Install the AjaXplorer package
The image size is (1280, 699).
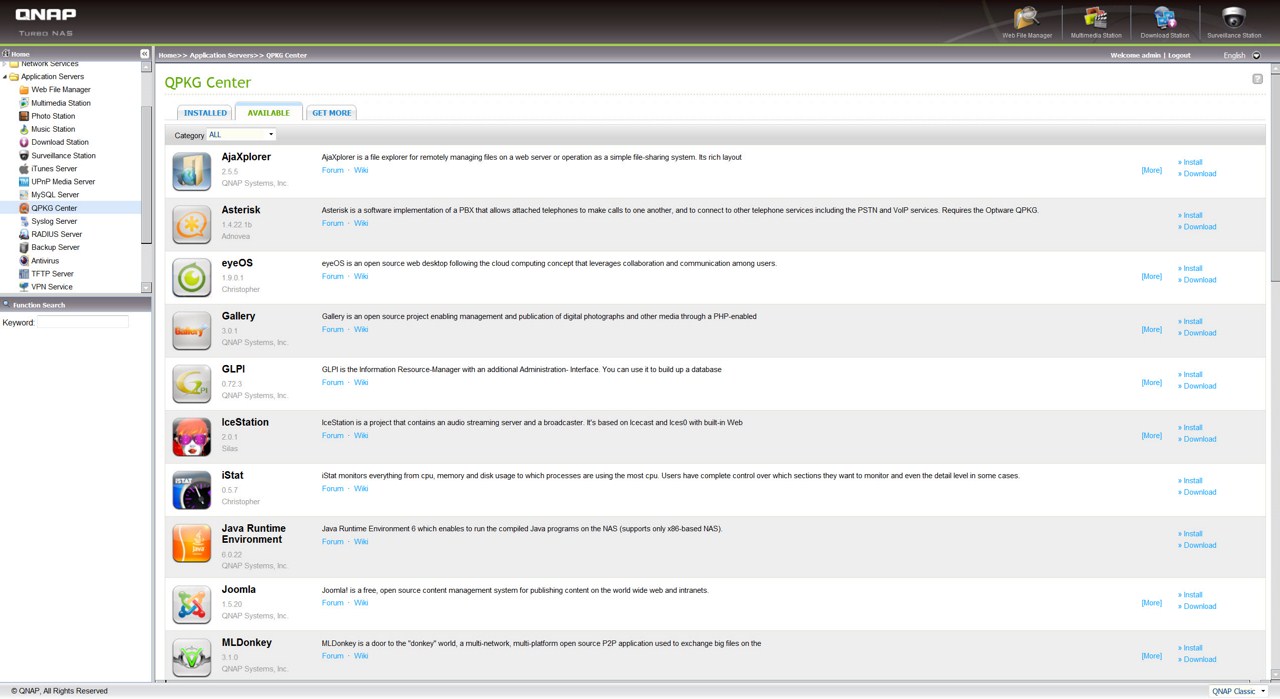point(1190,162)
